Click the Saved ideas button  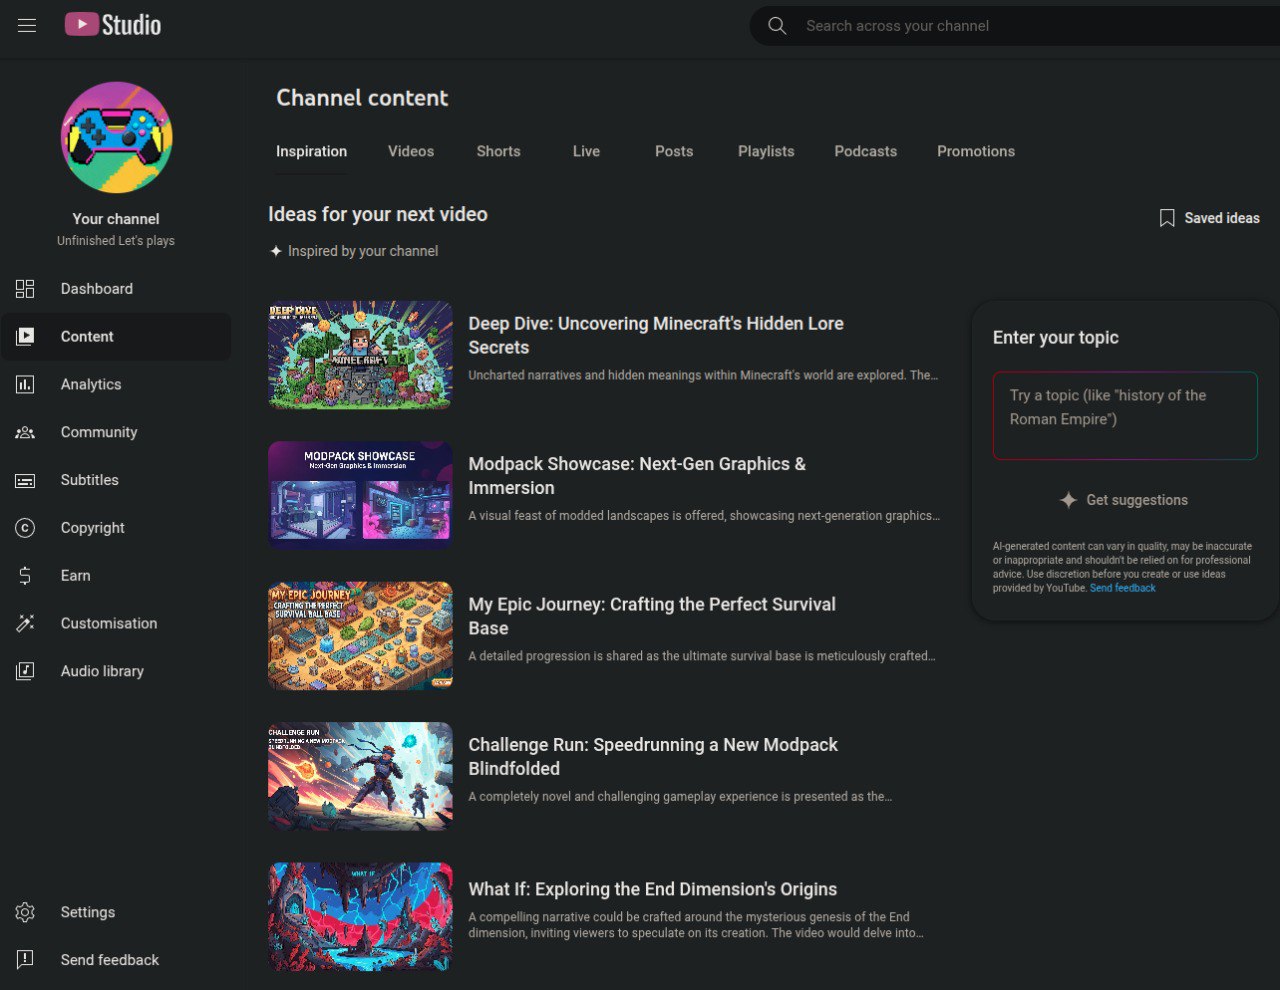[1209, 218]
